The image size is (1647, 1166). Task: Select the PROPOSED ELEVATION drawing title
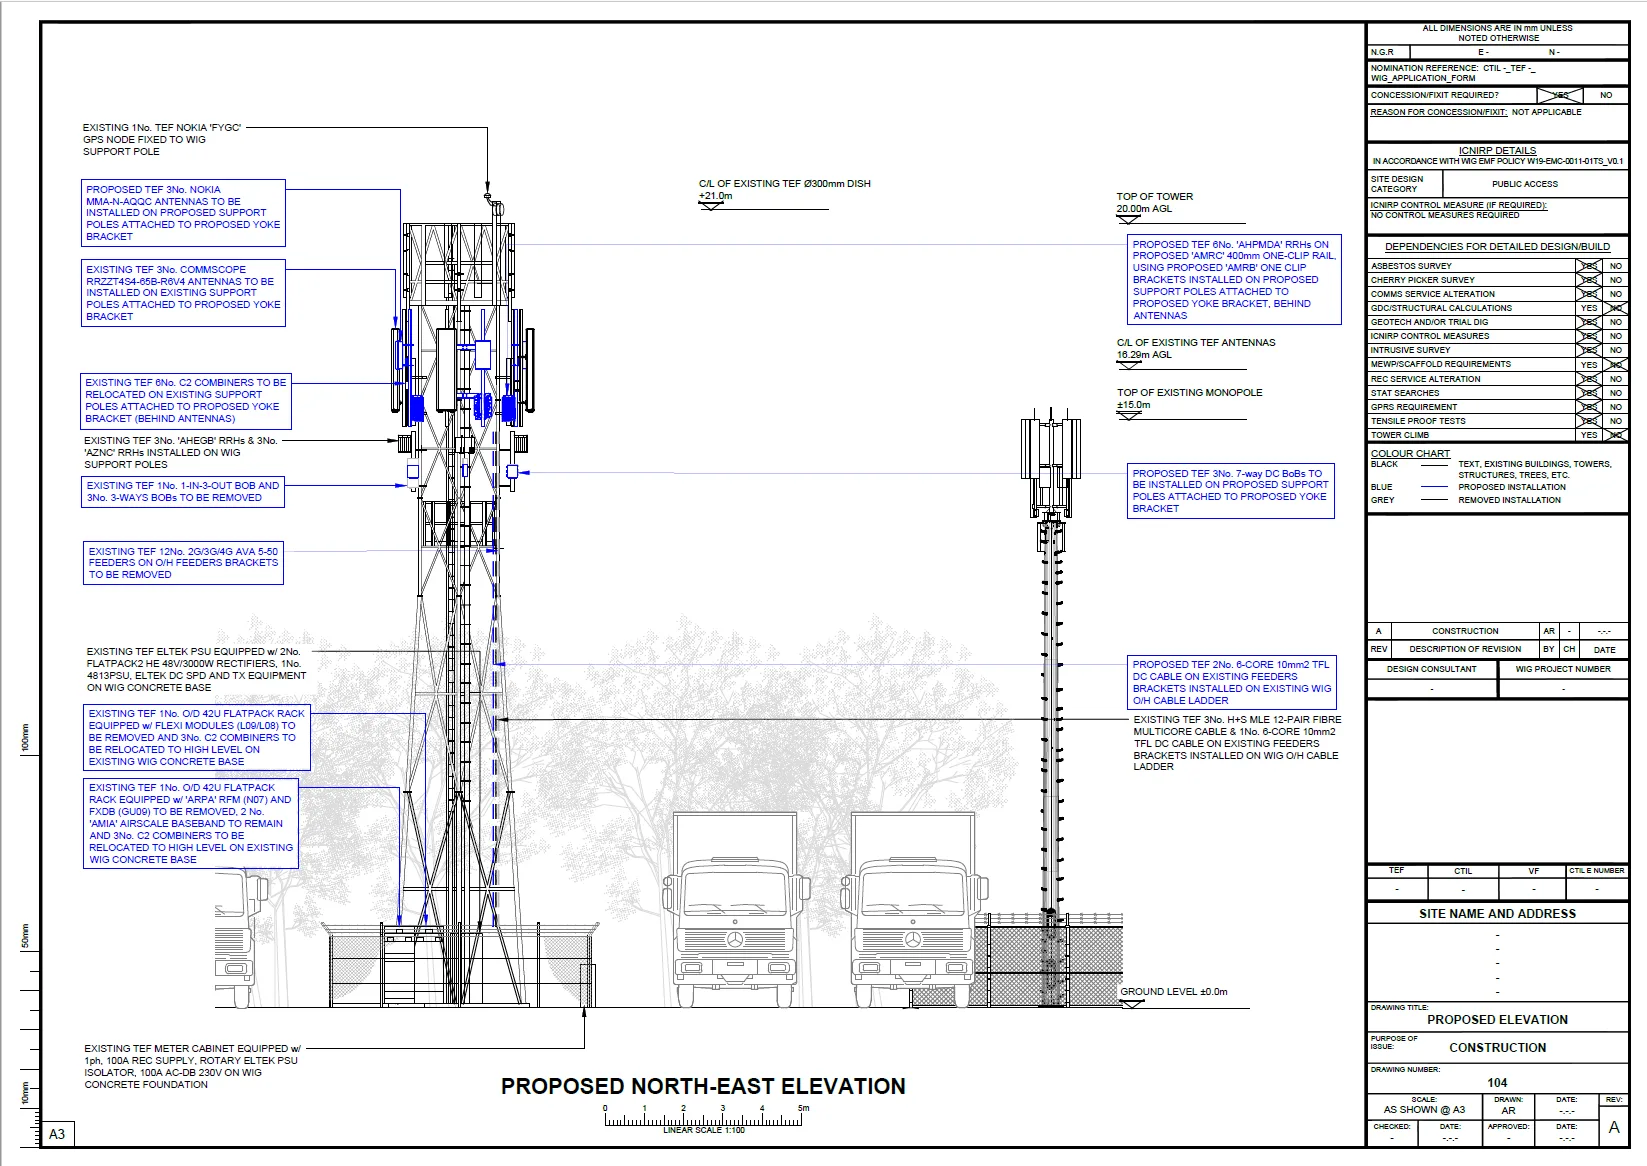tap(1497, 1020)
